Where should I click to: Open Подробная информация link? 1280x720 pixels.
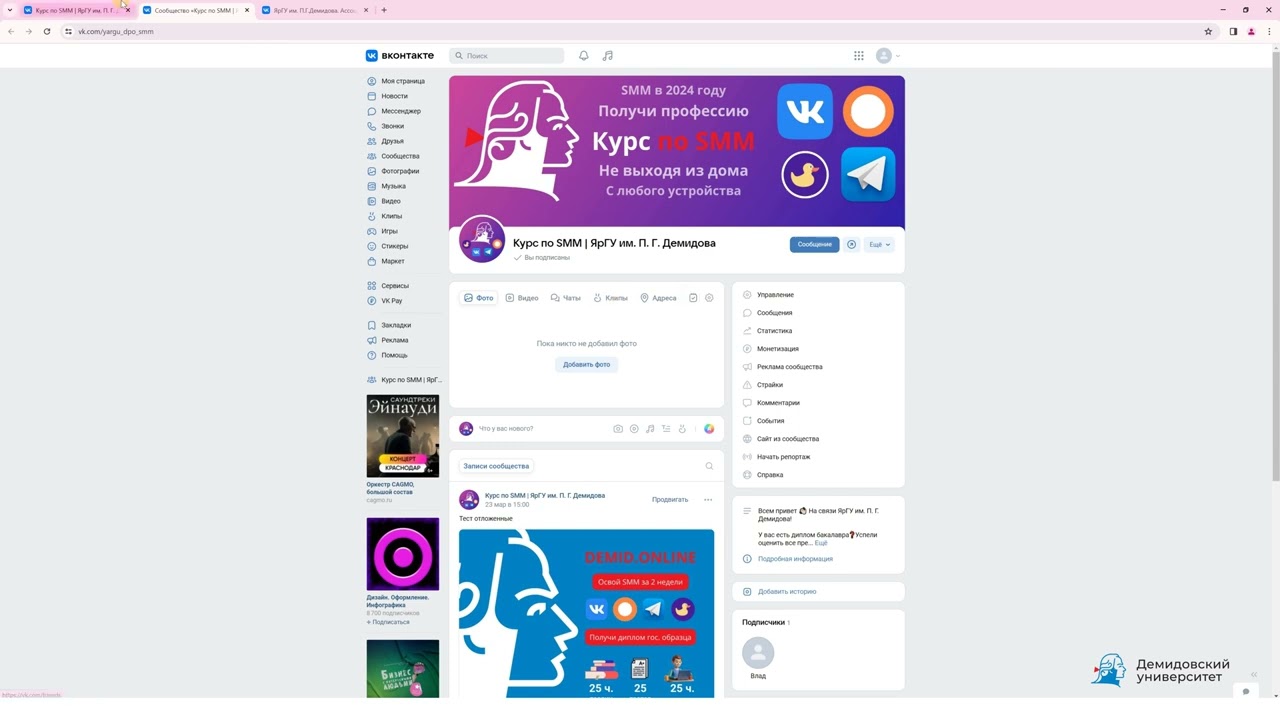point(795,559)
